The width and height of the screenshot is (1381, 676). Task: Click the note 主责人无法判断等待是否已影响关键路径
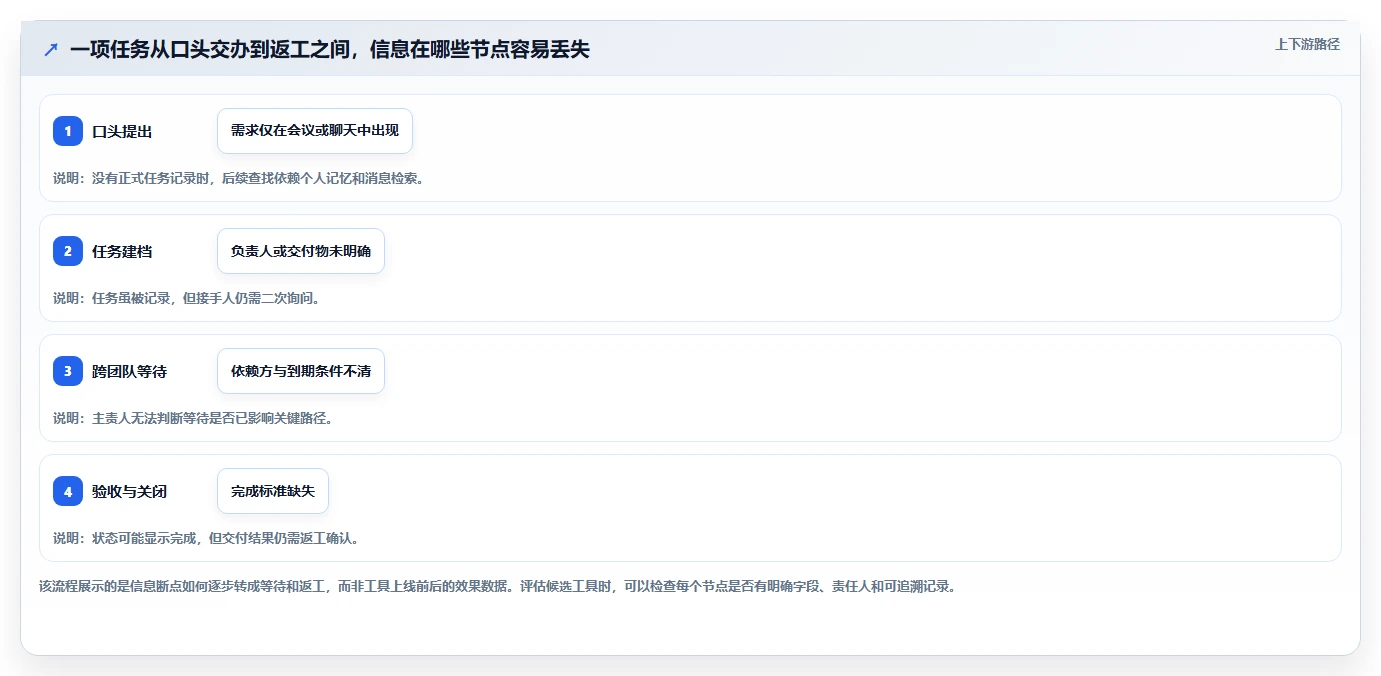coord(193,418)
